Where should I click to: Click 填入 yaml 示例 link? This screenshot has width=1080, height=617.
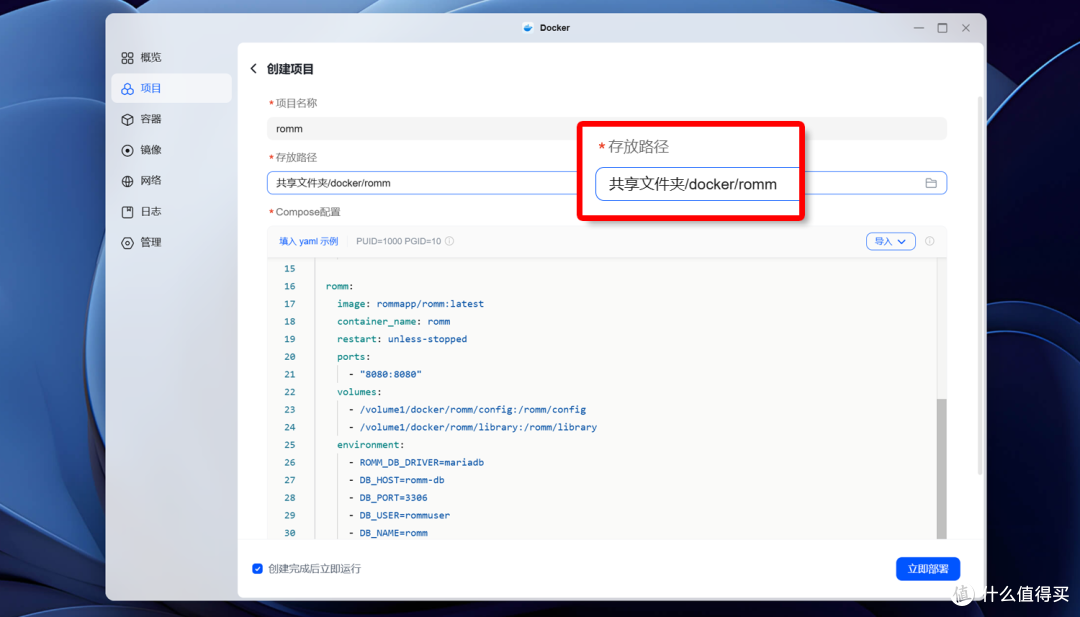309,241
